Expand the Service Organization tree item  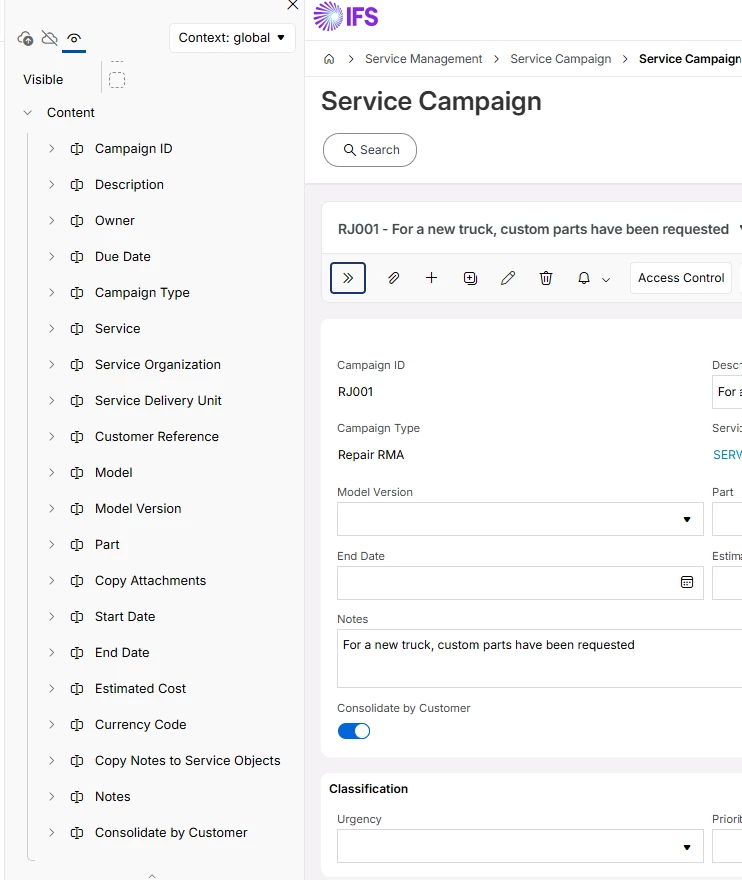(x=52, y=365)
